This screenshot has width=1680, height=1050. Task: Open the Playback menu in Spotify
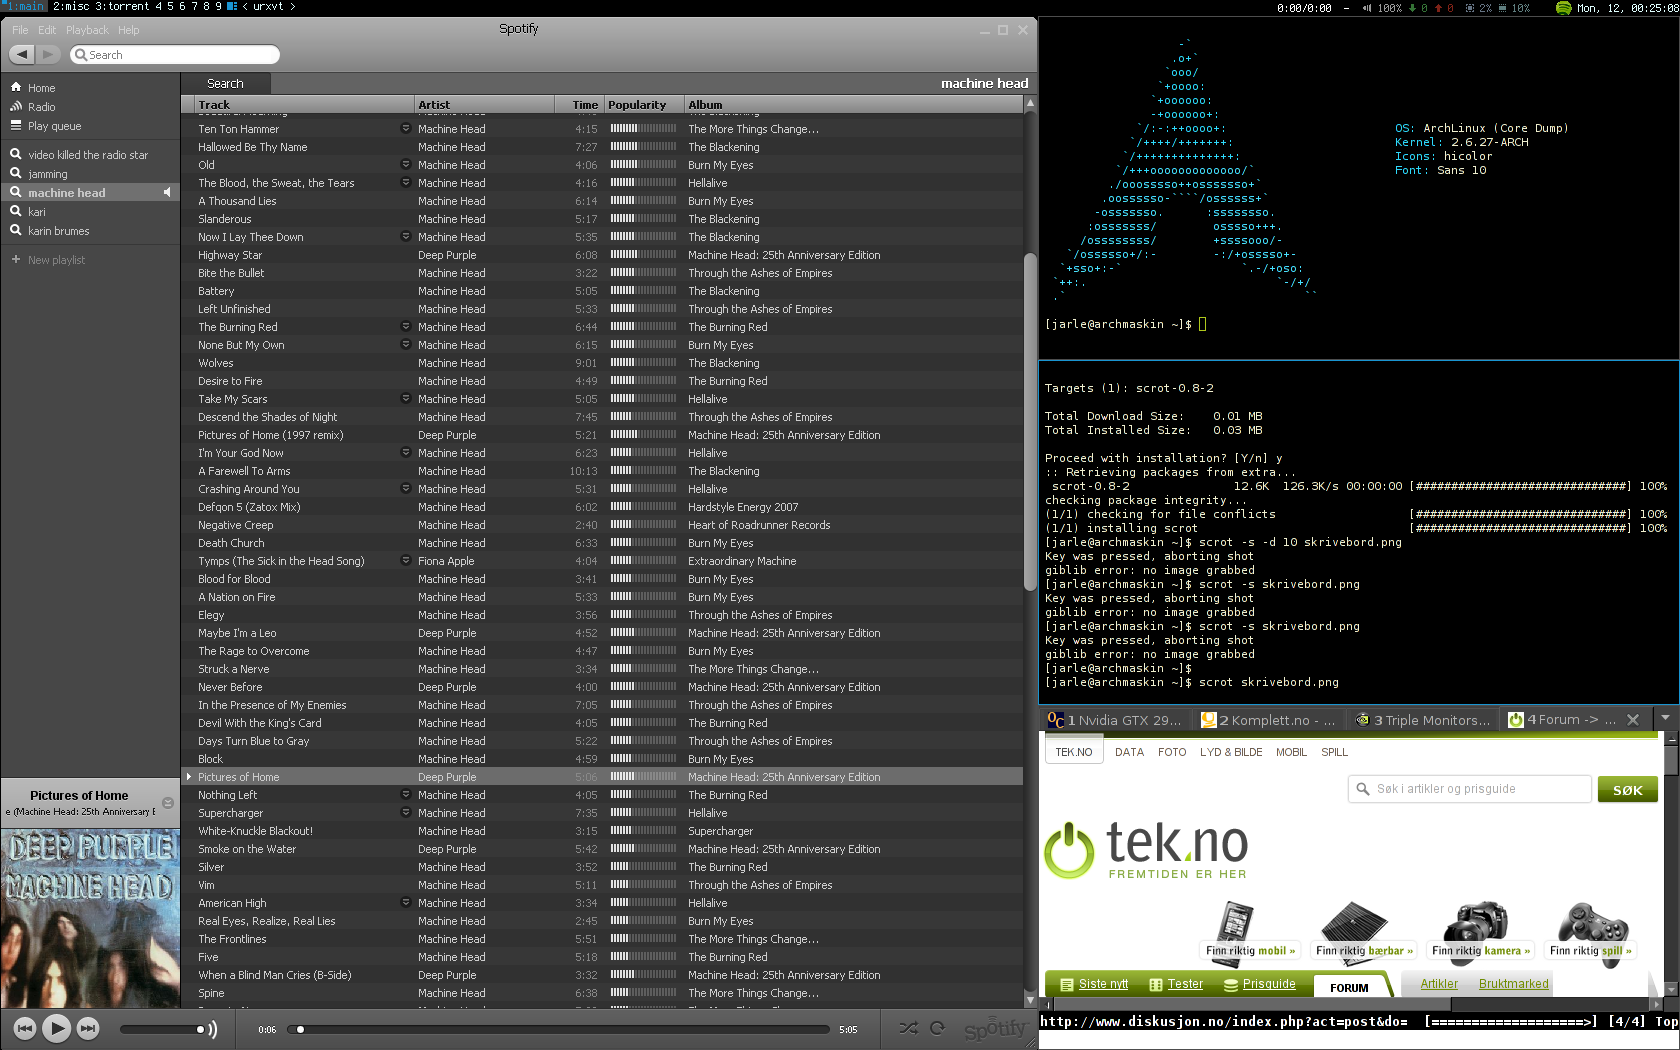pyautogui.click(x=88, y=30)
